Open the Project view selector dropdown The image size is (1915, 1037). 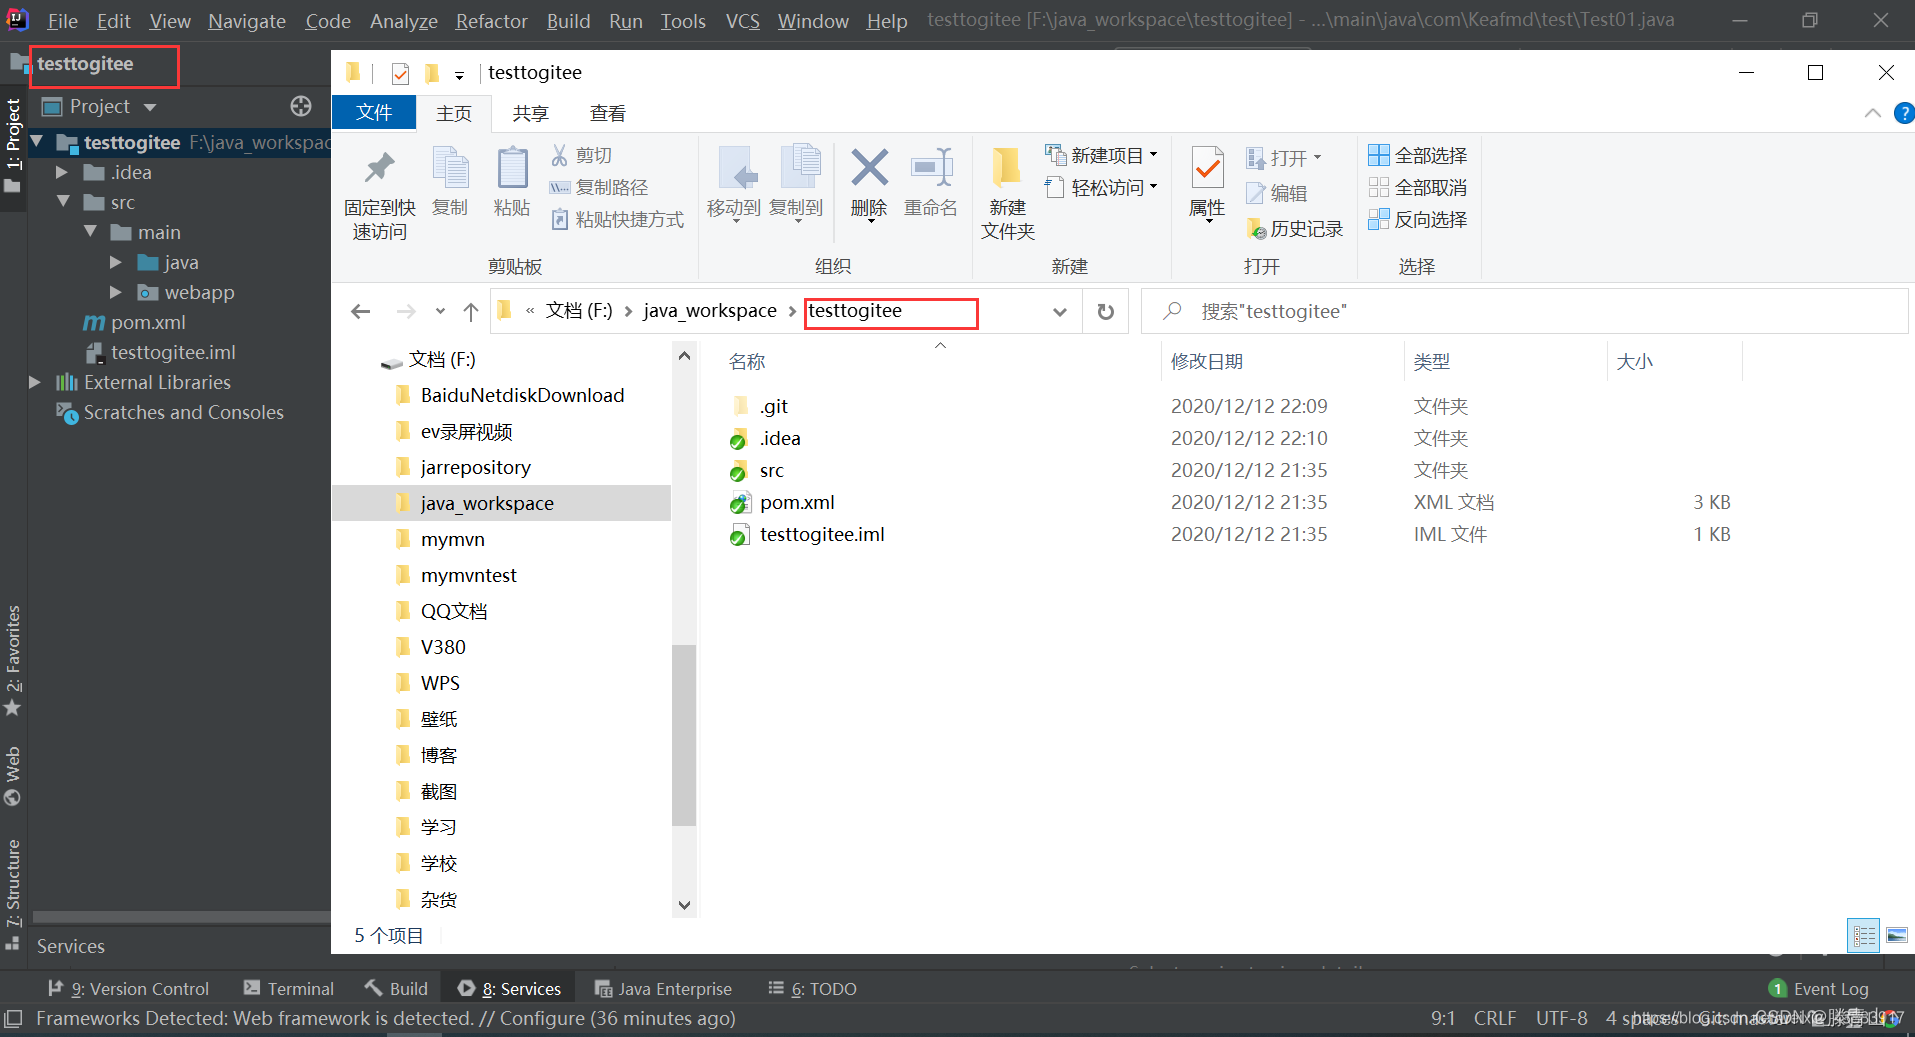click(x=149, y=106)
